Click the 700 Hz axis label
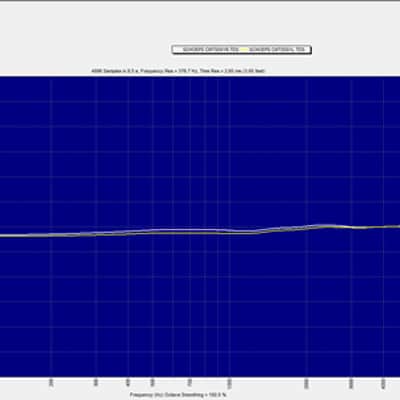The width and height of the screenshot is (400, 400). click(x=190, y=383)
